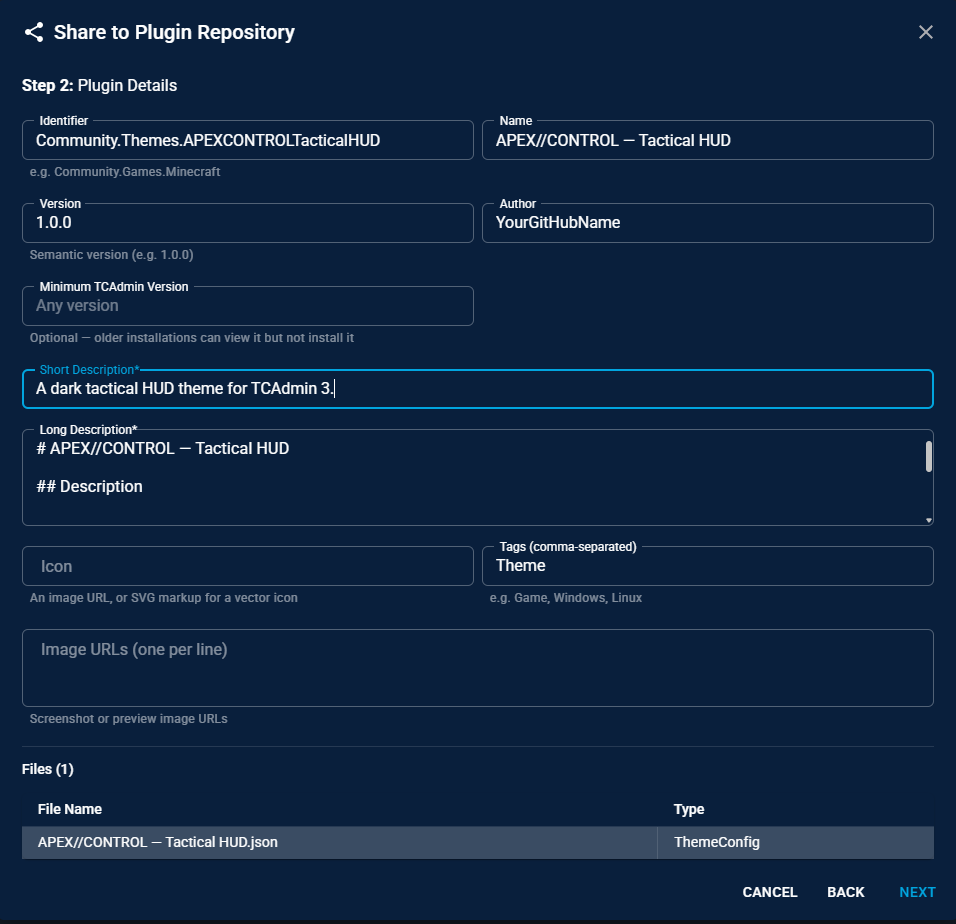Screen dimensions: 956x924
Task: Click the Step 2: Plugin Details heading
Action: click(99, 85)
